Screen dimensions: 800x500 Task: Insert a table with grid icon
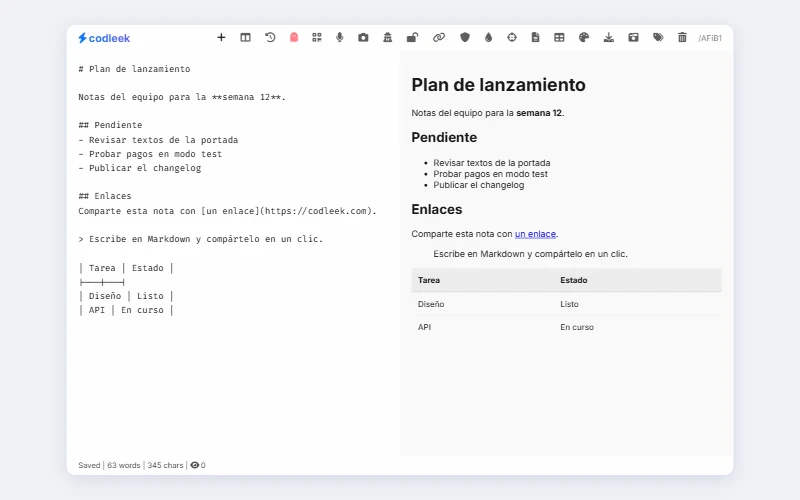pos(559,37)
